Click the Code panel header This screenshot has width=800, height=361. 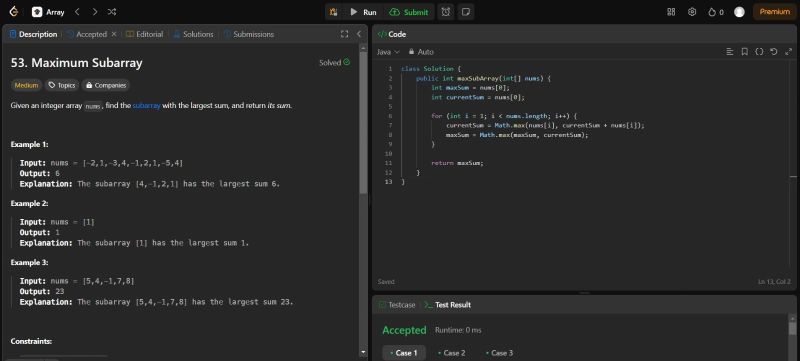(392, 34)
